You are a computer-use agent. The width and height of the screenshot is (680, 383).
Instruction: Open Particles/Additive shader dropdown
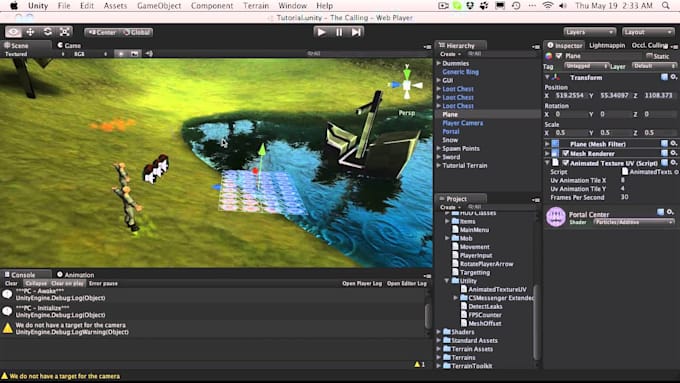pos(633,222)
